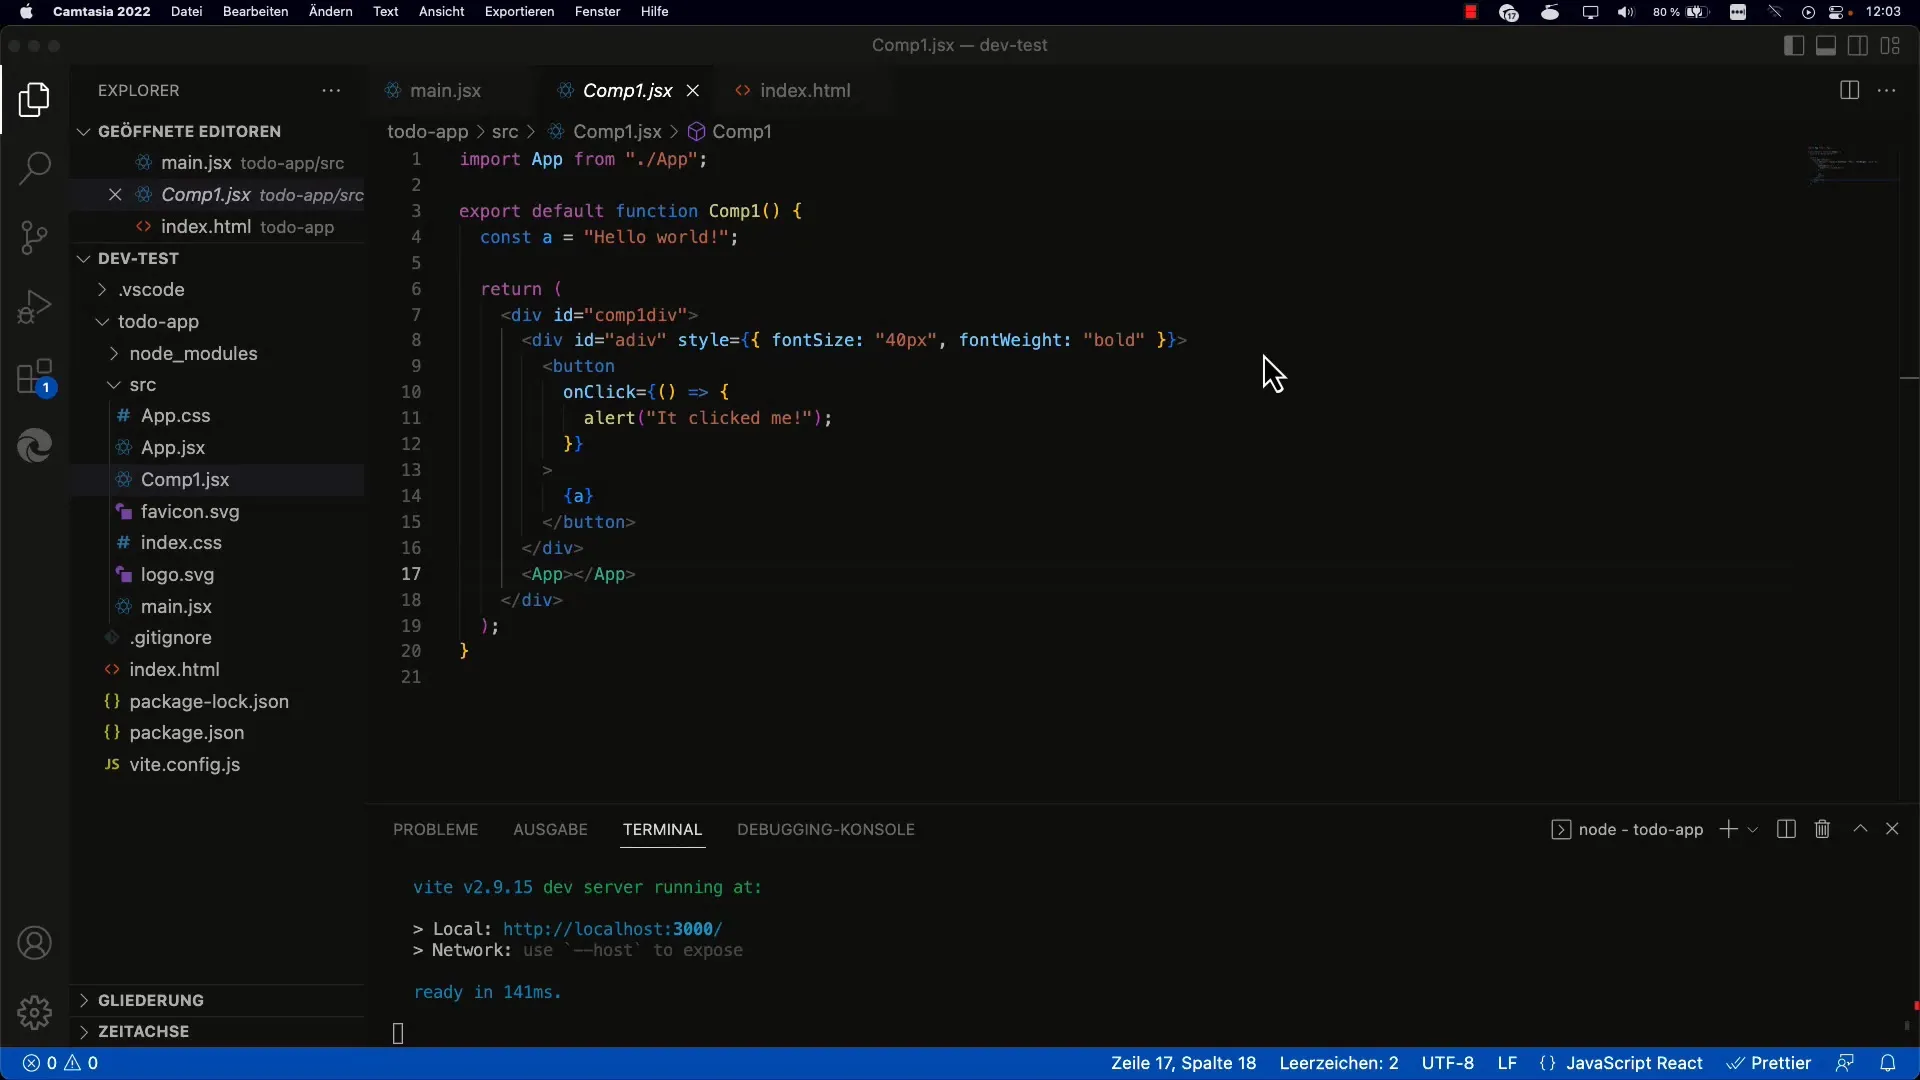The height and width of the screenshot is (1080, 1920).
Task: Open the Ansicht menu
Action: [x=441, y=12]
